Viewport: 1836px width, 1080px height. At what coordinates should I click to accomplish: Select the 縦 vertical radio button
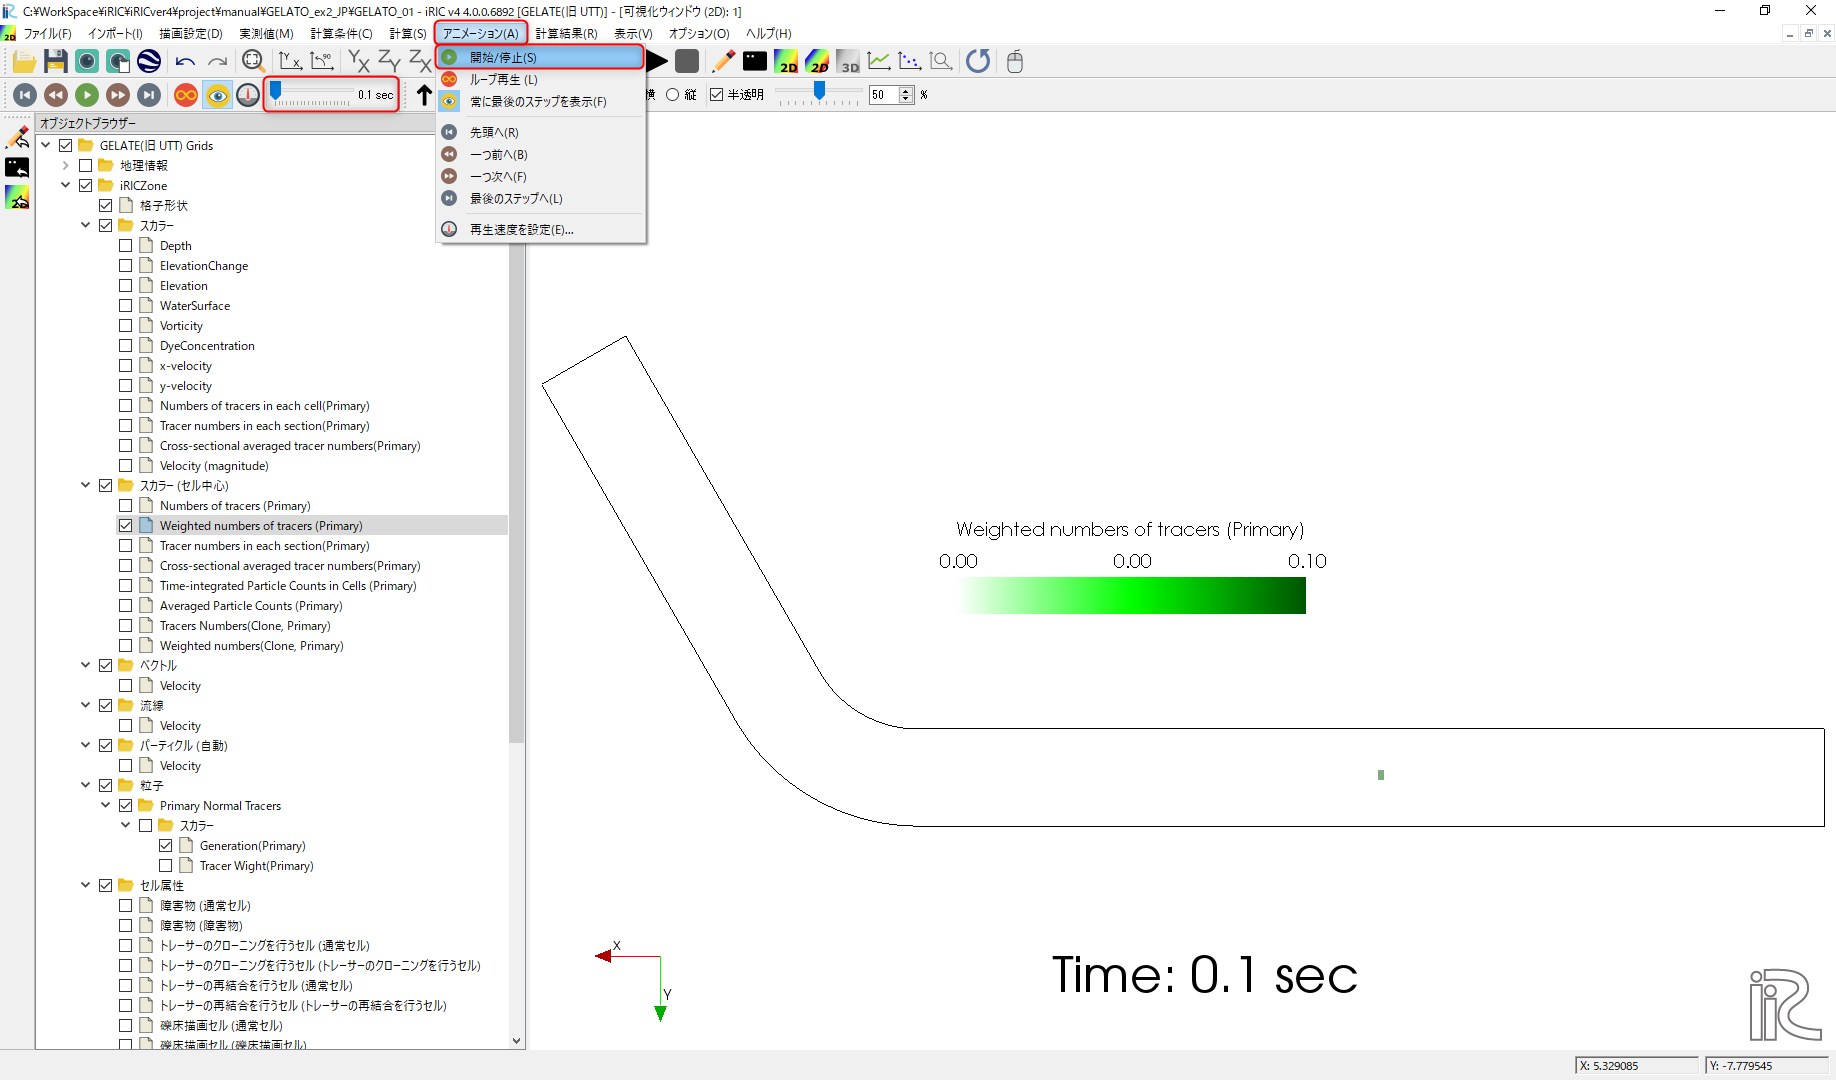coord(673,95)
